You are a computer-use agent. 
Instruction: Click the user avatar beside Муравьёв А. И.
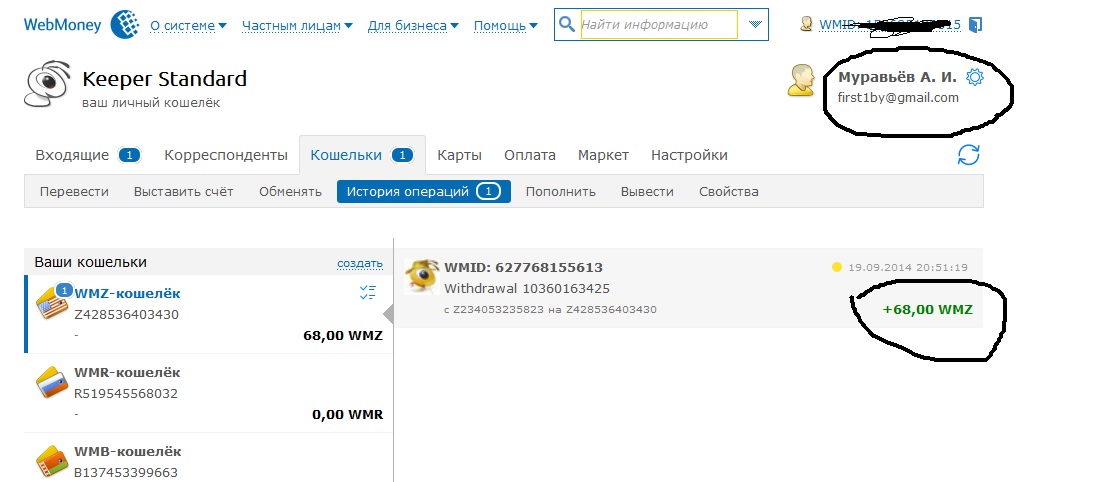[x=801, y=80]
